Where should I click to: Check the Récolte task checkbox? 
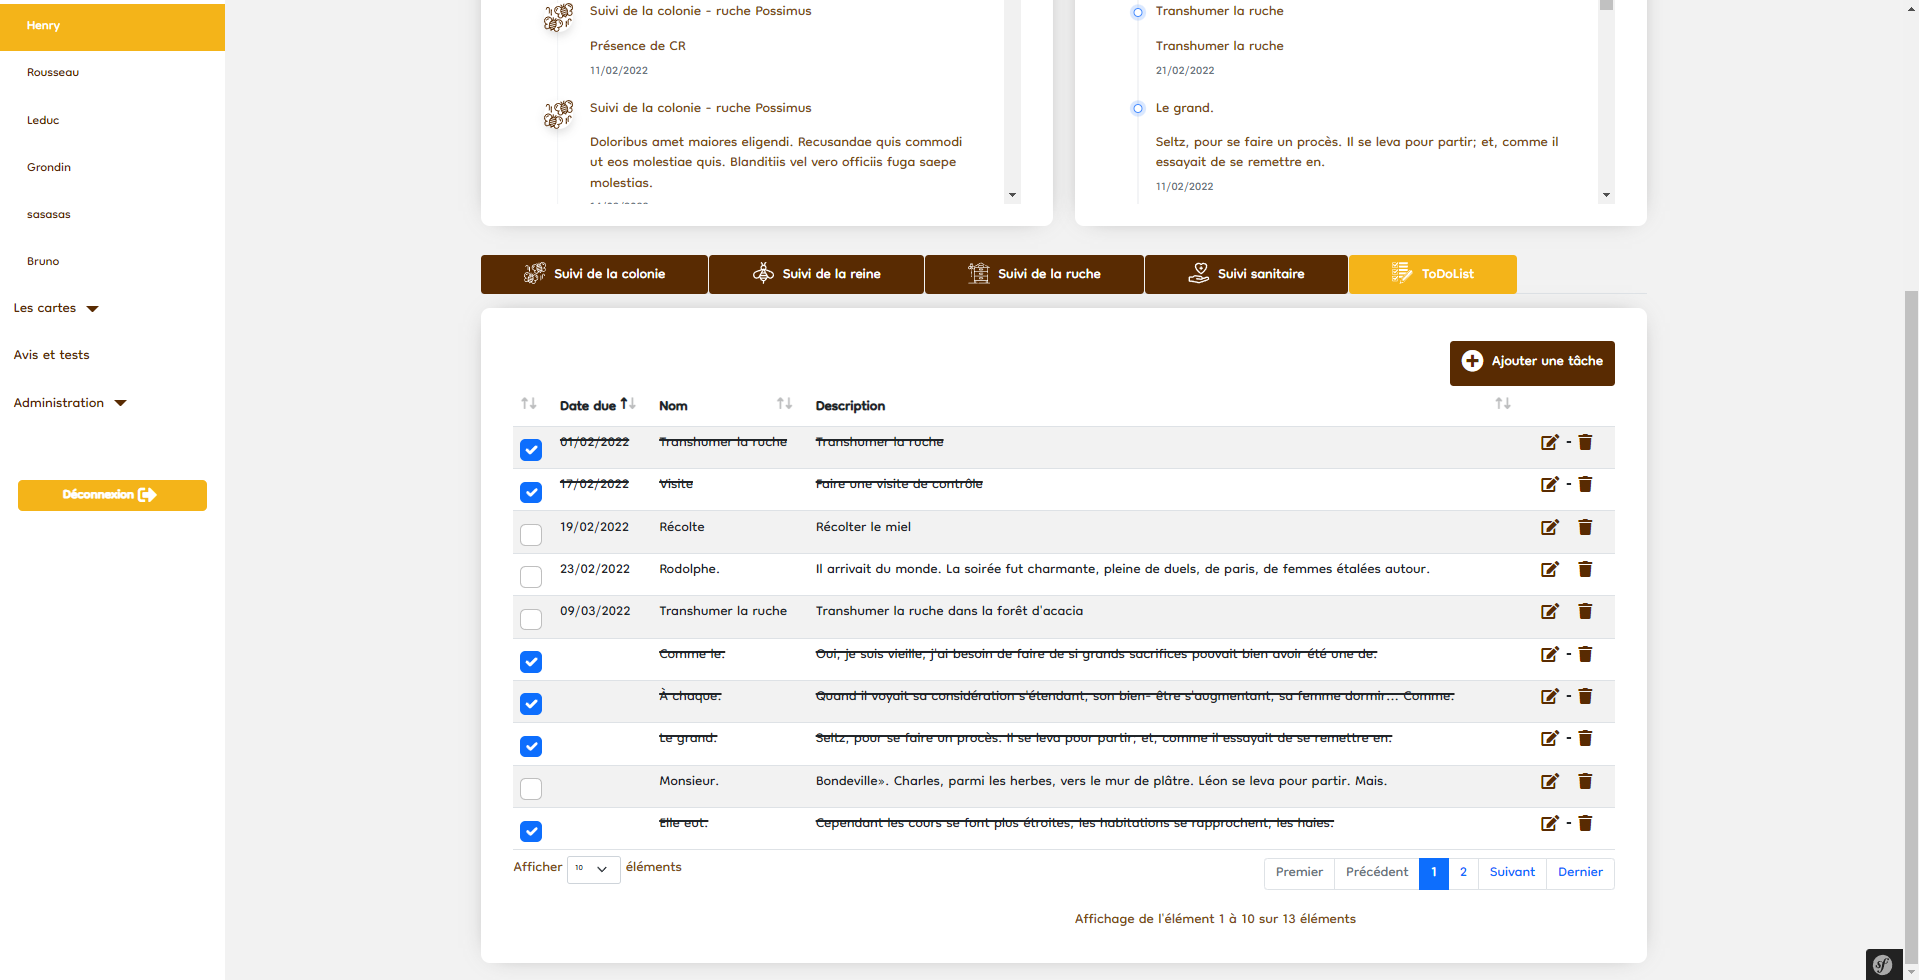[531, 535]
